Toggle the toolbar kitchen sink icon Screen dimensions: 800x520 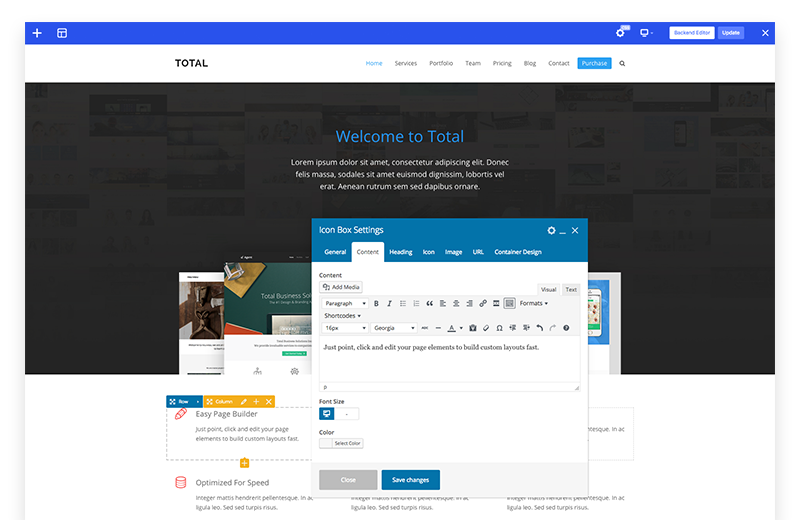pyautogui.click(x=509, y=303)
